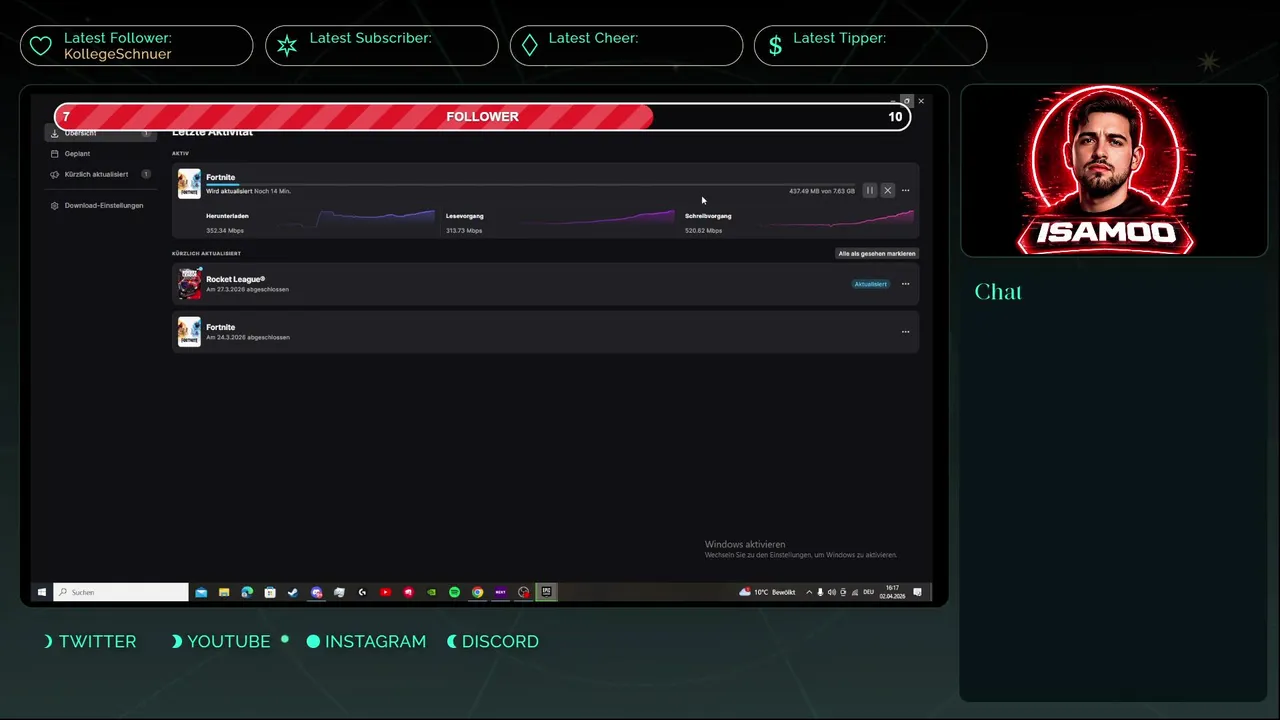
Task: Click 'Am 24.3.2026 abgeschlossen' text
Action: pos(248,338)
